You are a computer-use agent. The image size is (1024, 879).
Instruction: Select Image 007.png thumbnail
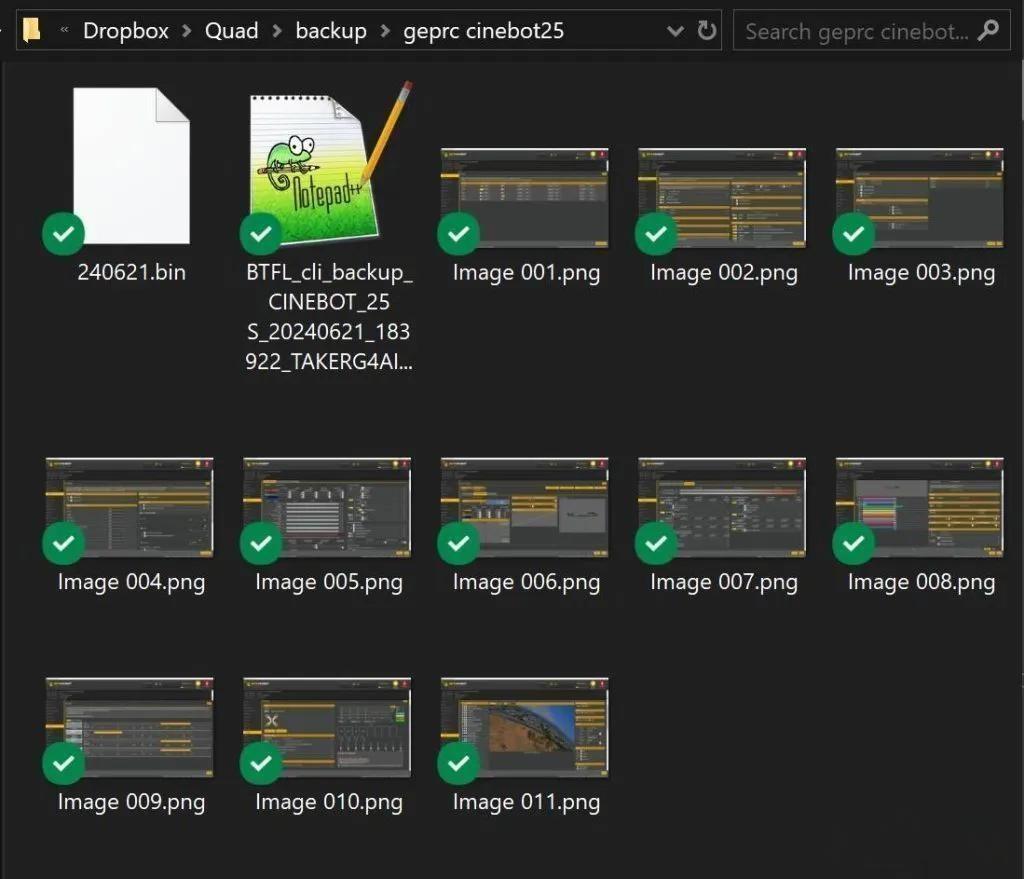(722, 507)
